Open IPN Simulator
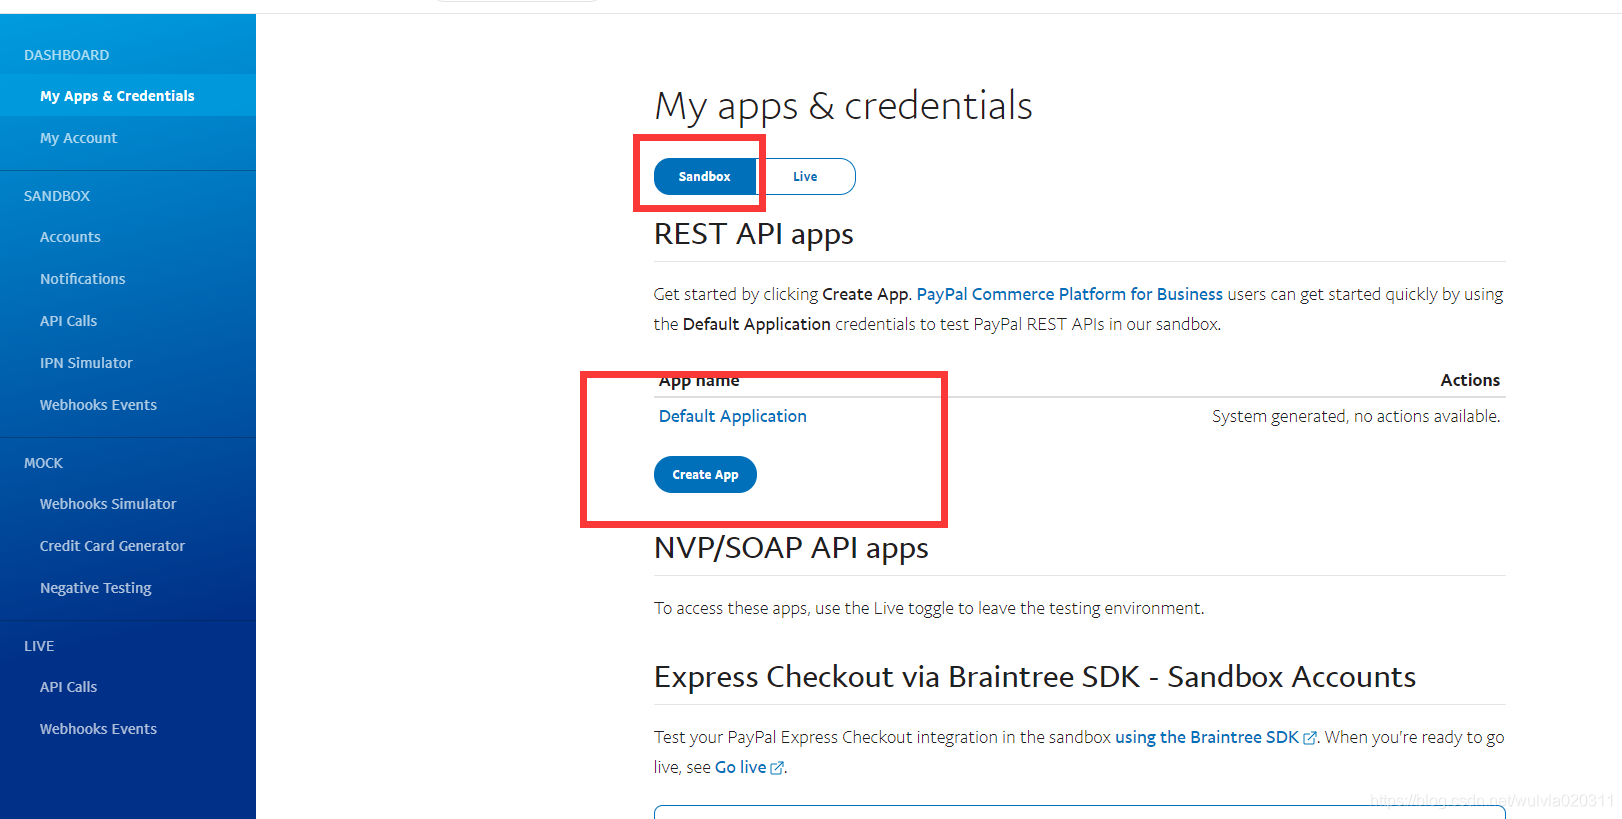 click(86, 363)
